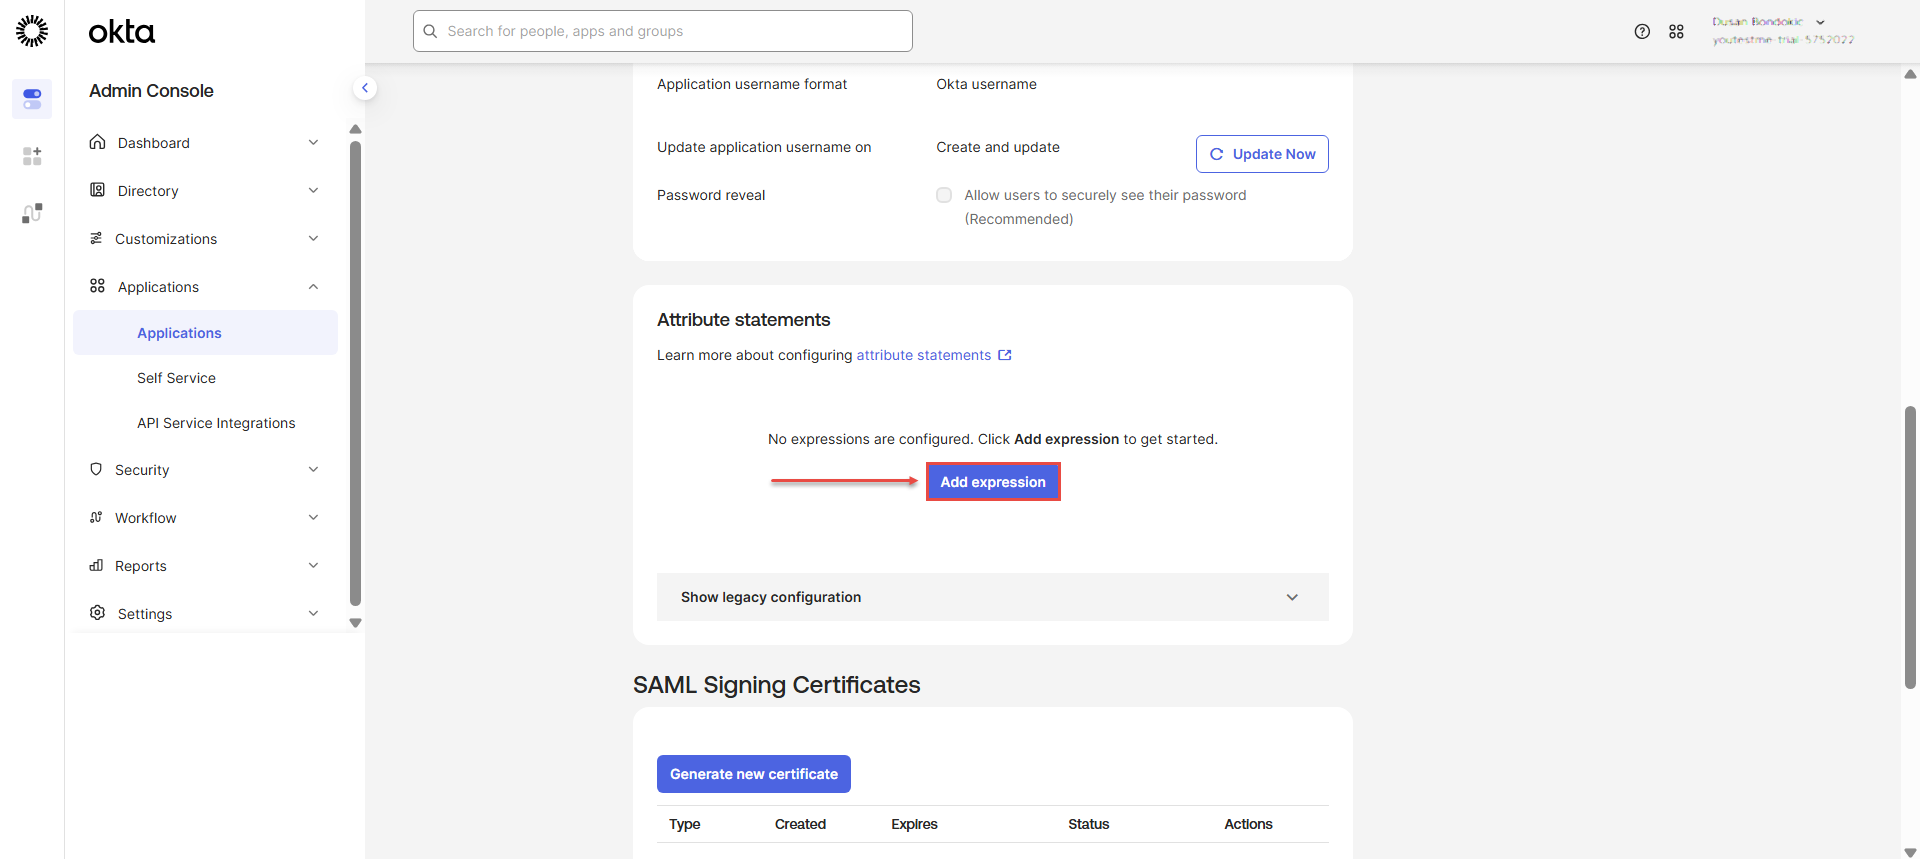This screenshot has height=859, width=1920.
Task: Click the Dashboard home icon
Action: 97,142
